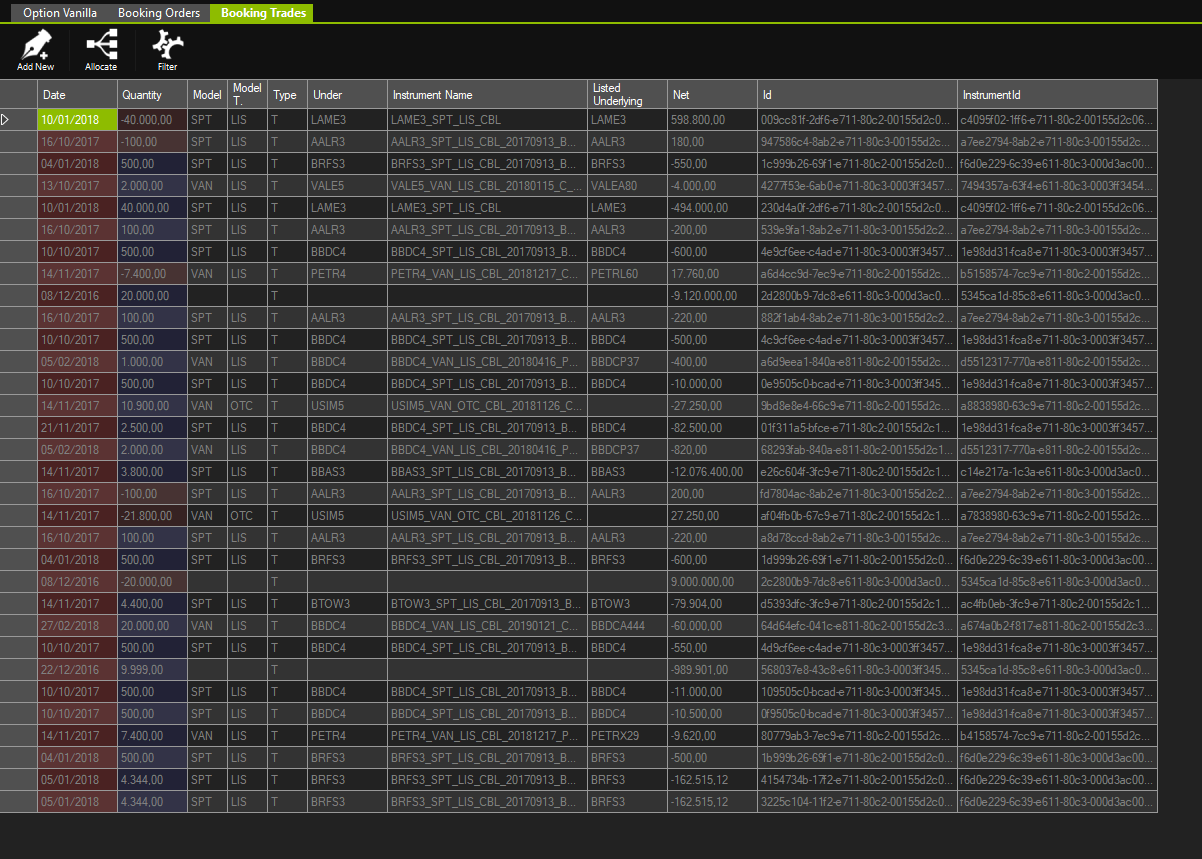This screenshot has width=1202, height=859.
Task: Click the Allocate toolbar icon
Action: click(101, 46)
